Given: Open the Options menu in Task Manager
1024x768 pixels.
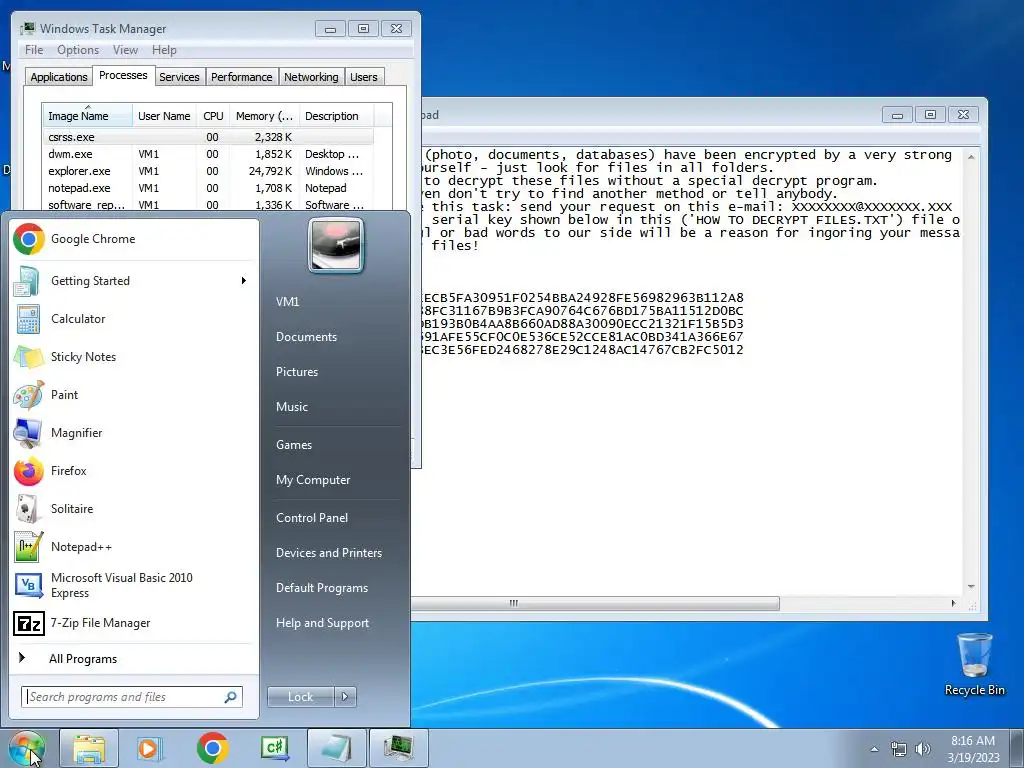Looking at the screenshot, I should coord(78,50).
